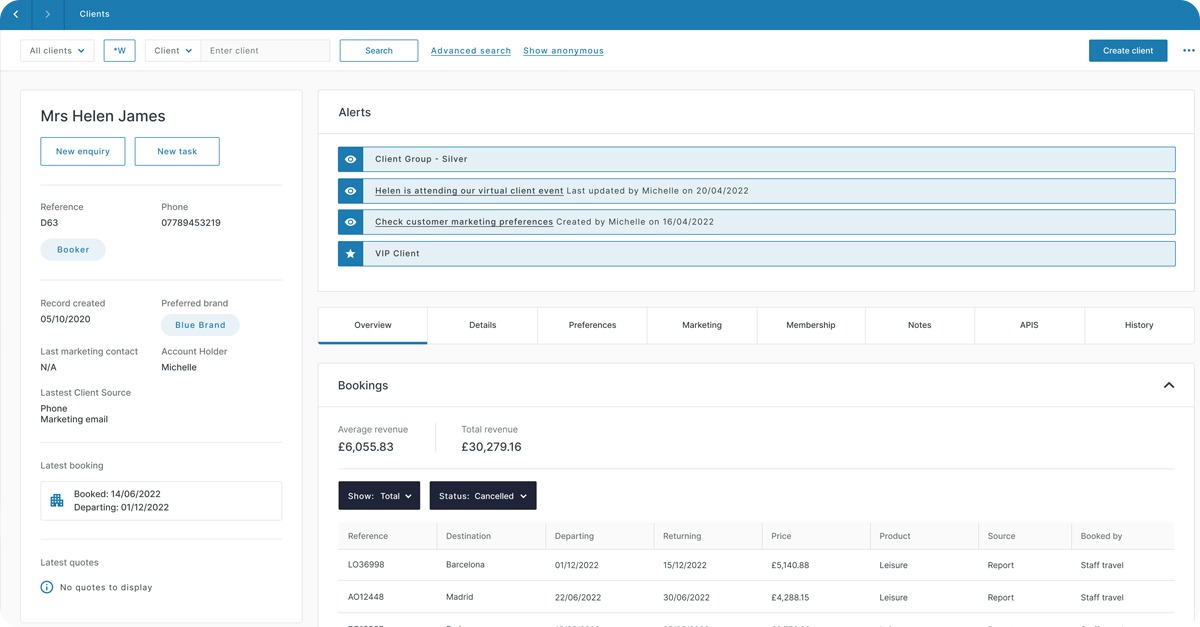Click the info icon near No quotes message
1200x627 pixels.
46,587
